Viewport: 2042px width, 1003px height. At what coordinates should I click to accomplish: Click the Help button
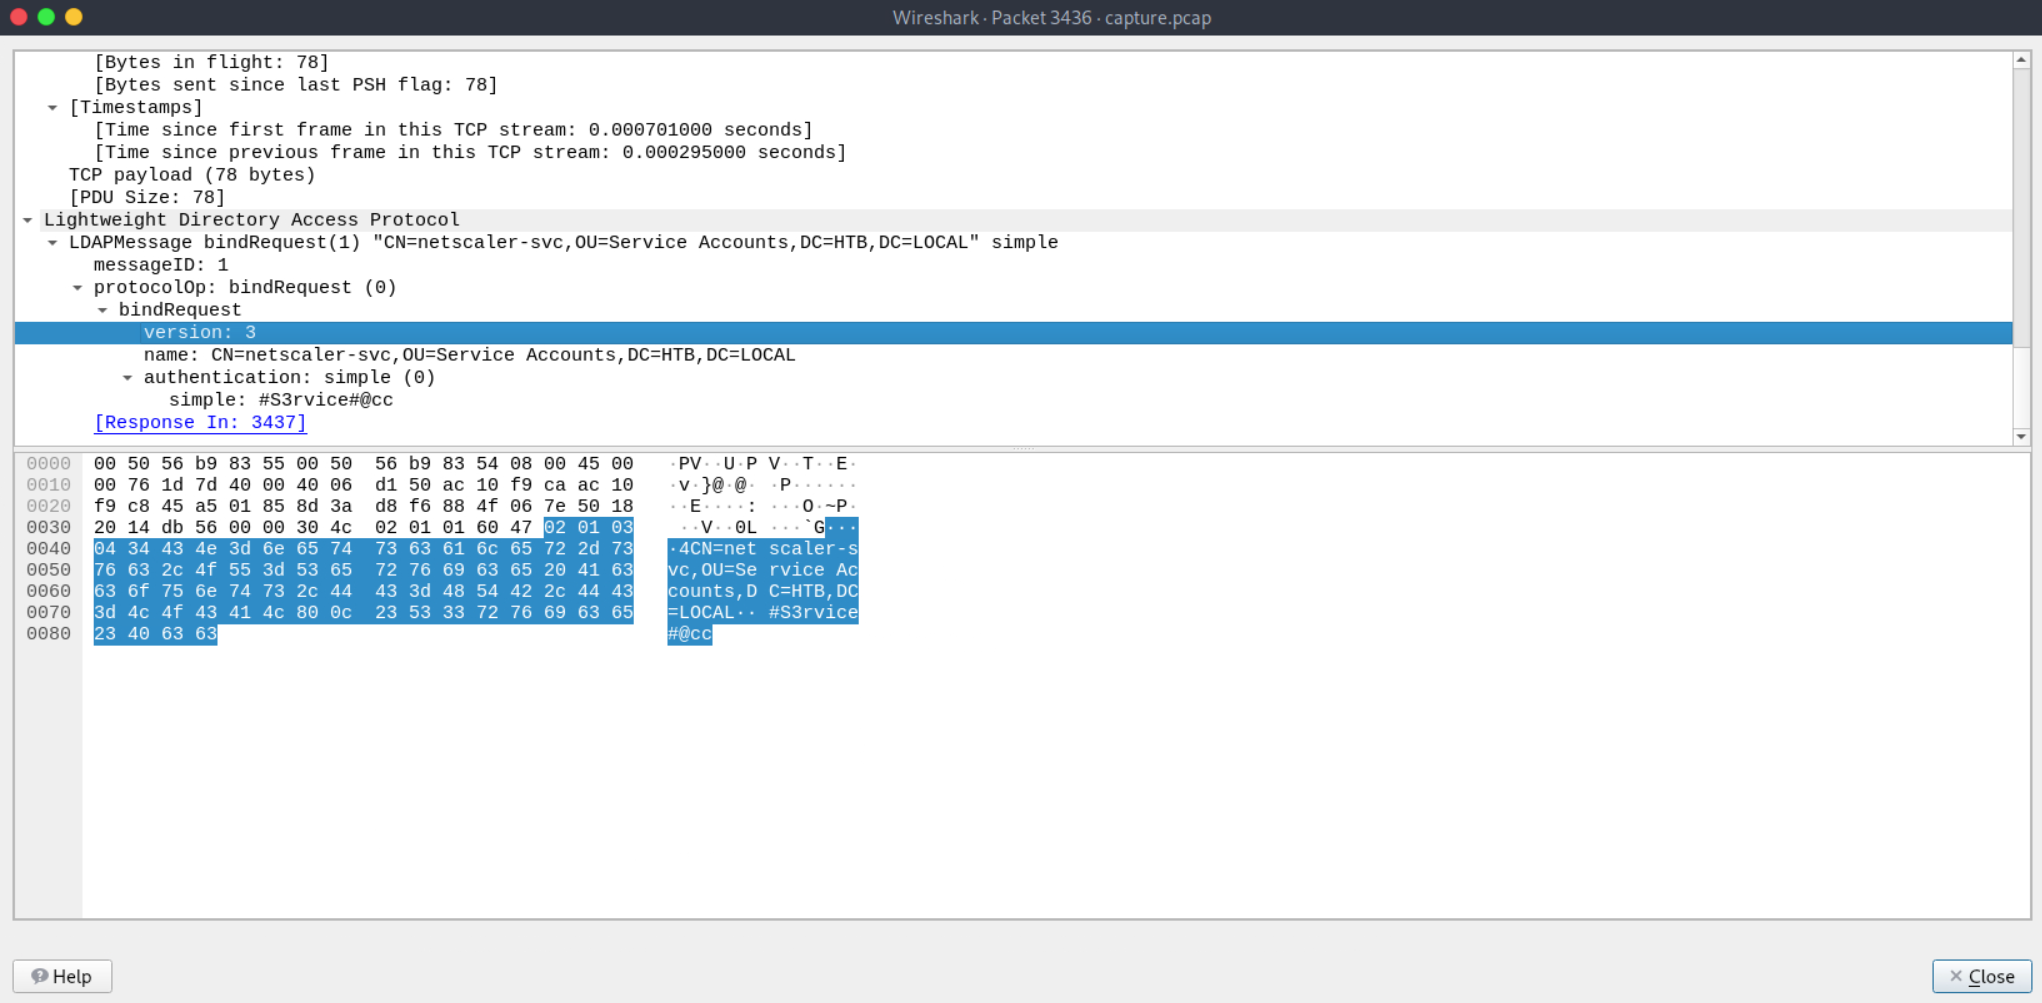[62, 976]
